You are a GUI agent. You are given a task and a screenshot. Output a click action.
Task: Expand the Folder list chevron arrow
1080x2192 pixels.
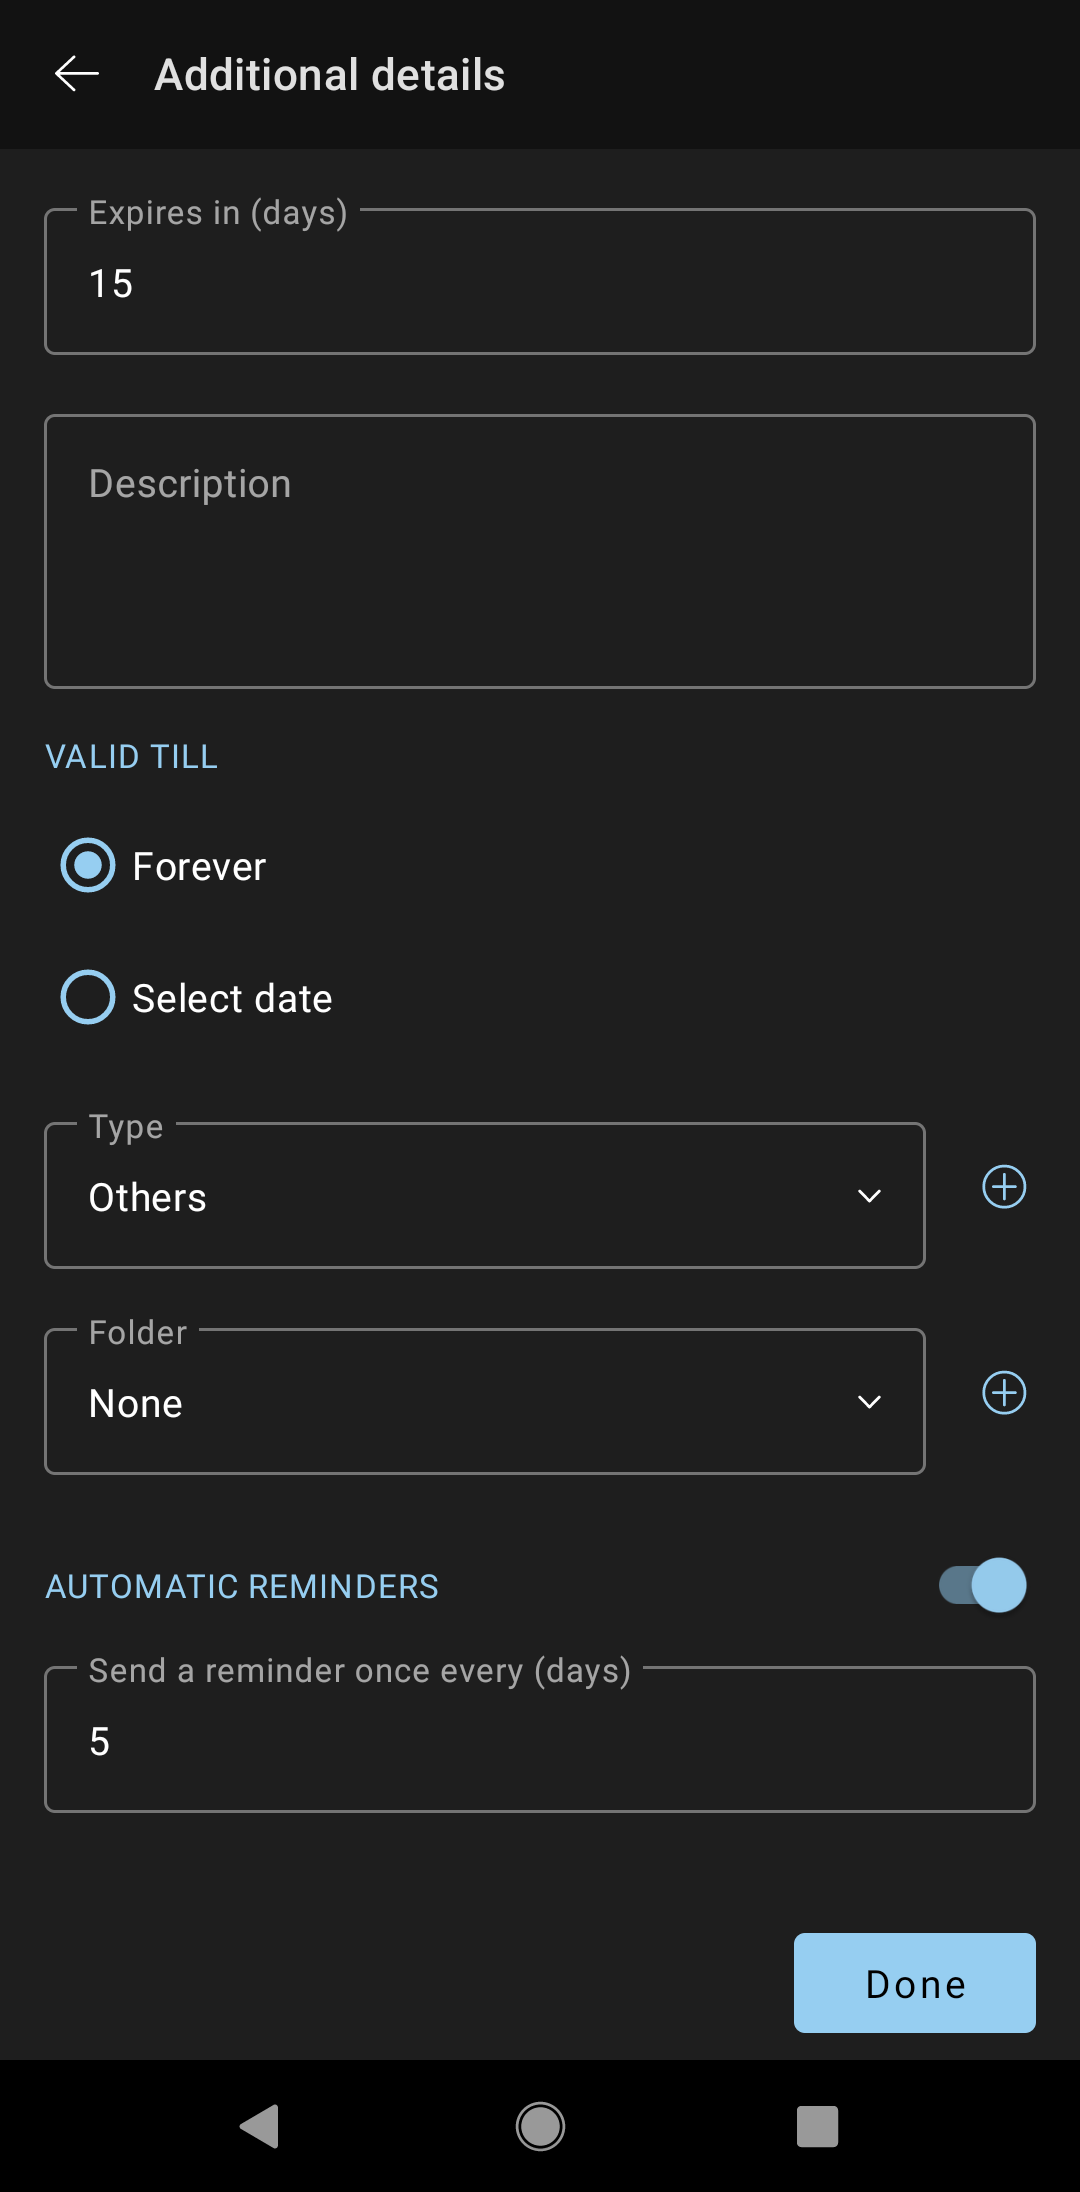tap(869, 1402)
